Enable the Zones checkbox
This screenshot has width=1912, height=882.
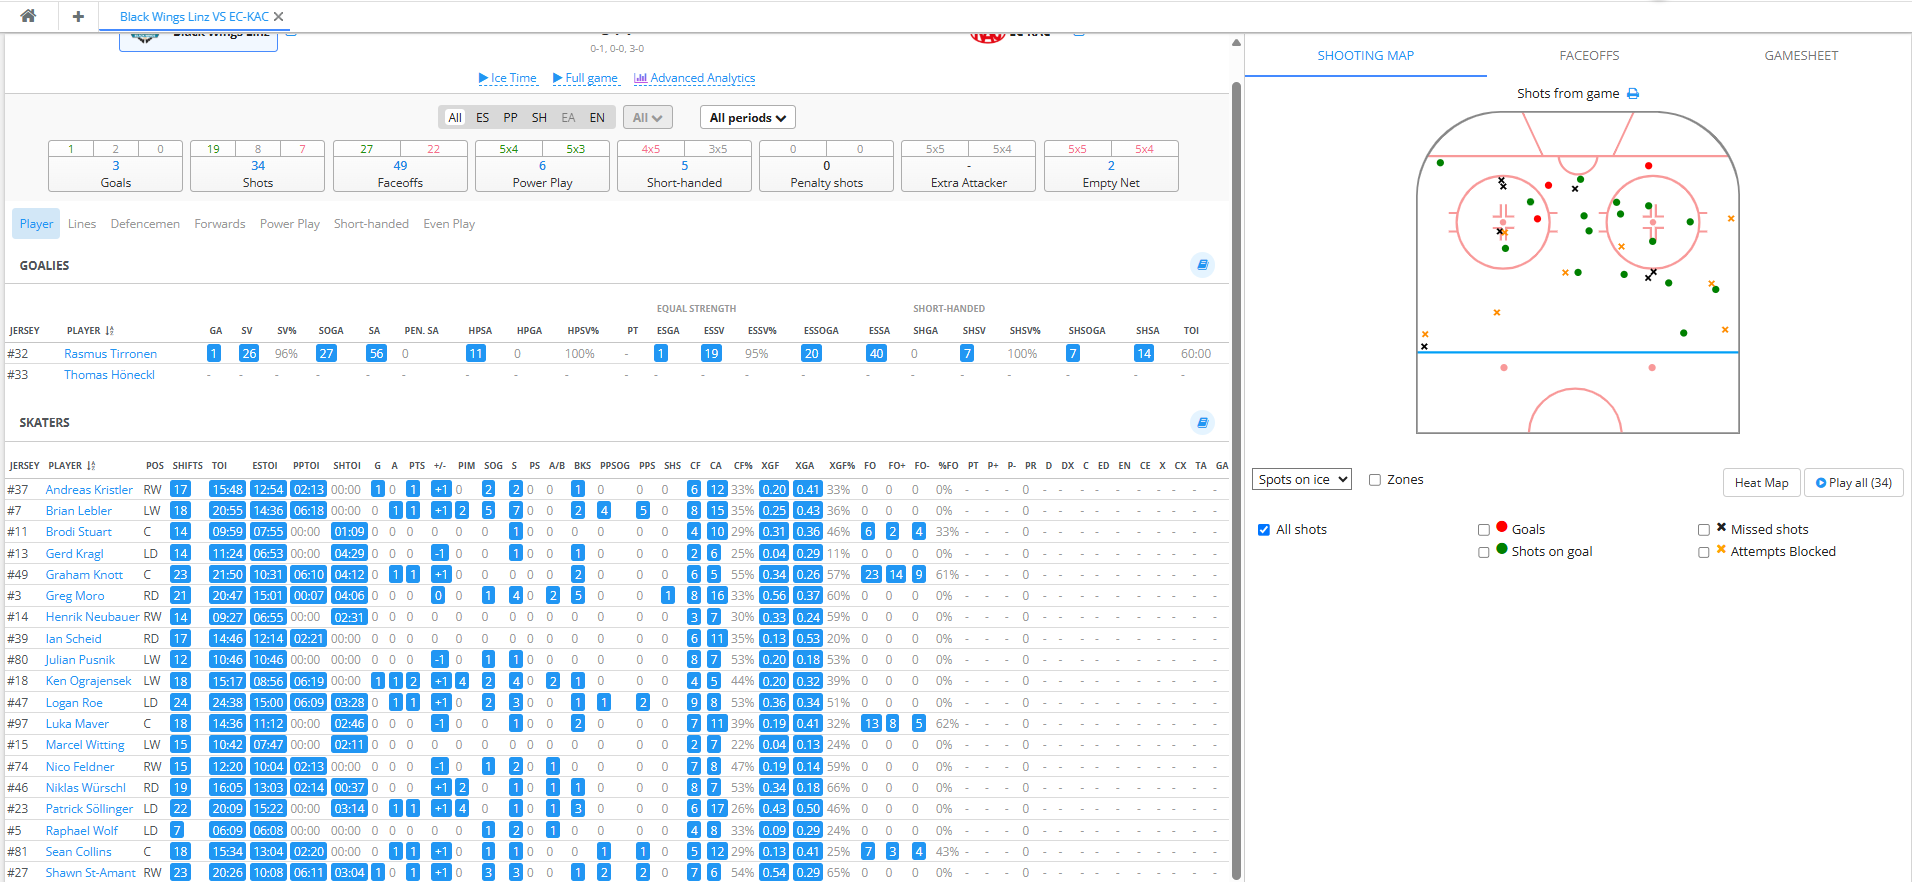(x=1375, y=480)
